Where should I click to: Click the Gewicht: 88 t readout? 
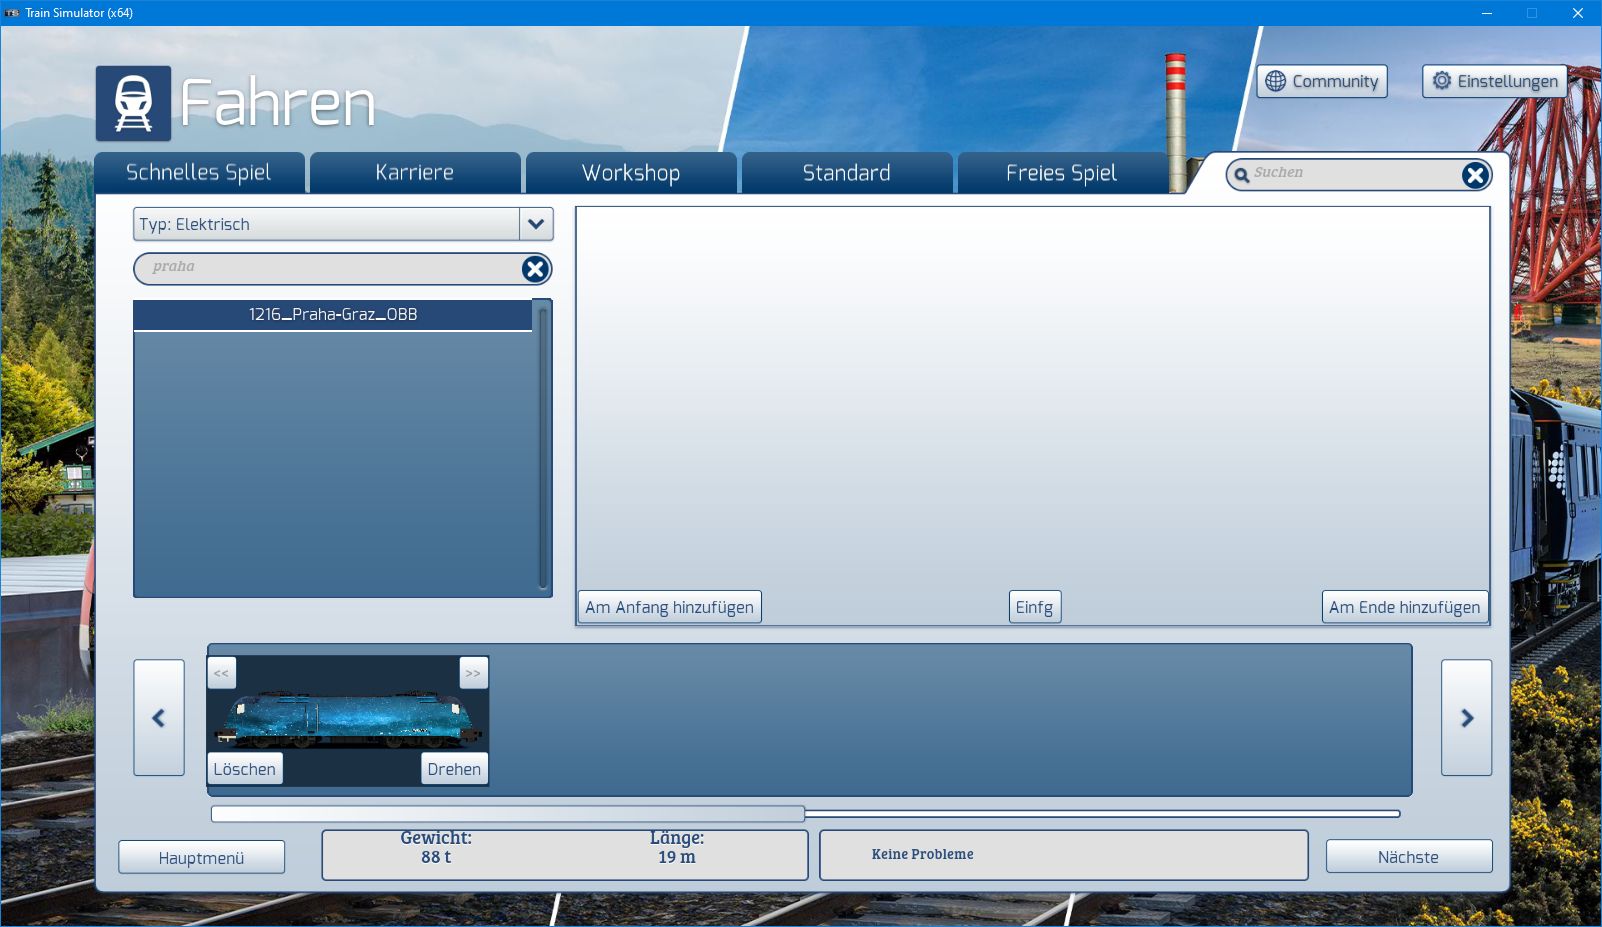tap(436, 847)
